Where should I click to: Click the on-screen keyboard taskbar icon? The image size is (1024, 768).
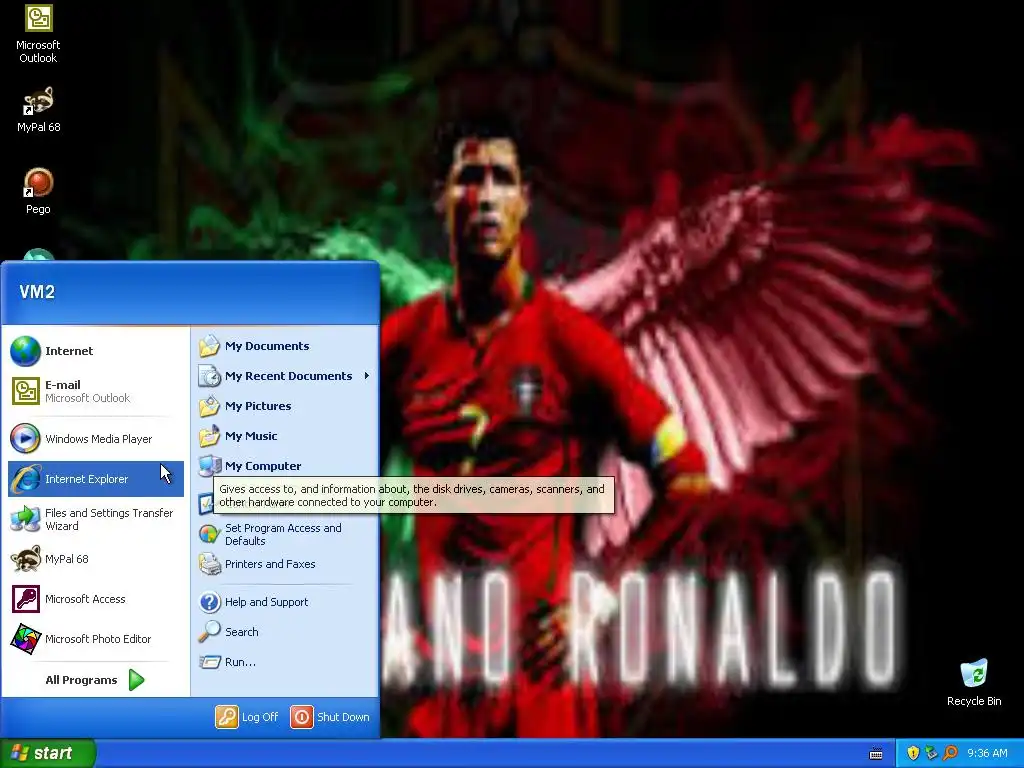[x=876, y=754]
